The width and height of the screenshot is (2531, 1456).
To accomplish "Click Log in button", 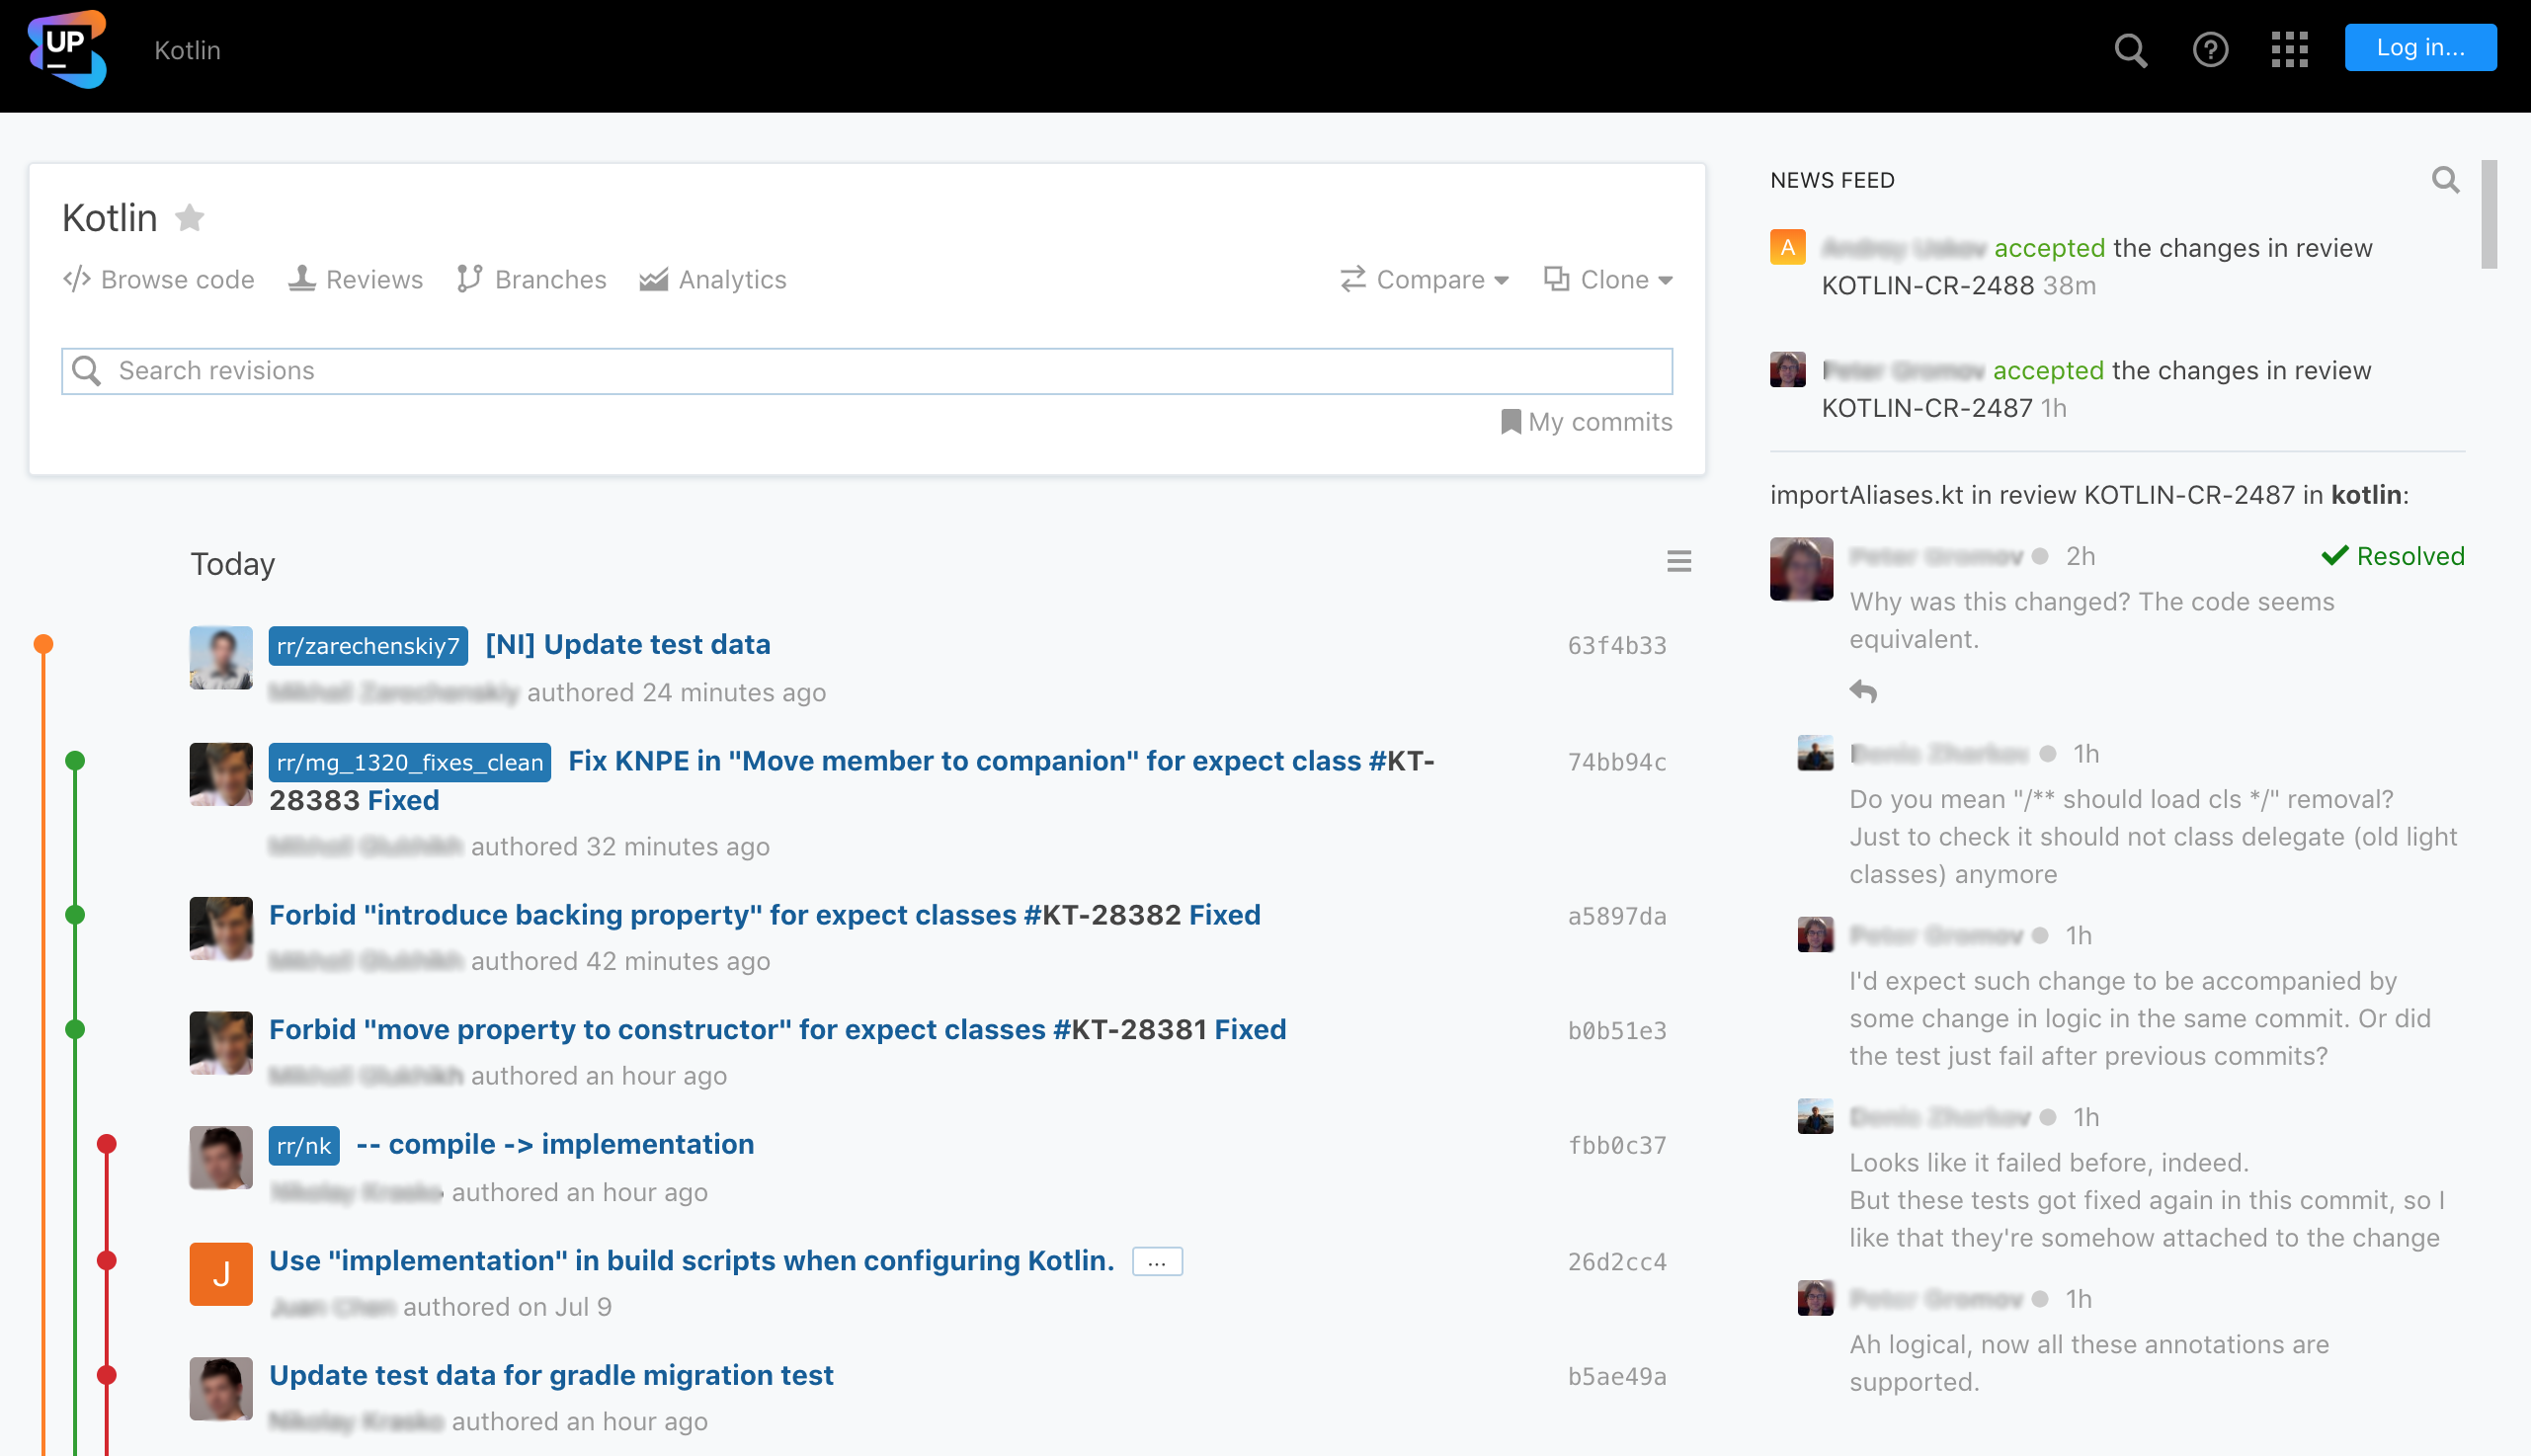I will [2419, 48].
